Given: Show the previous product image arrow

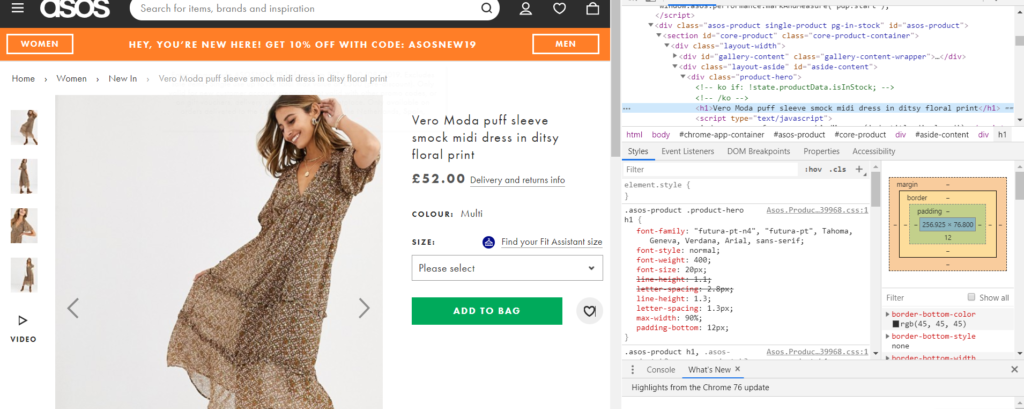Looking at the screenshot, I should point(73,308).
